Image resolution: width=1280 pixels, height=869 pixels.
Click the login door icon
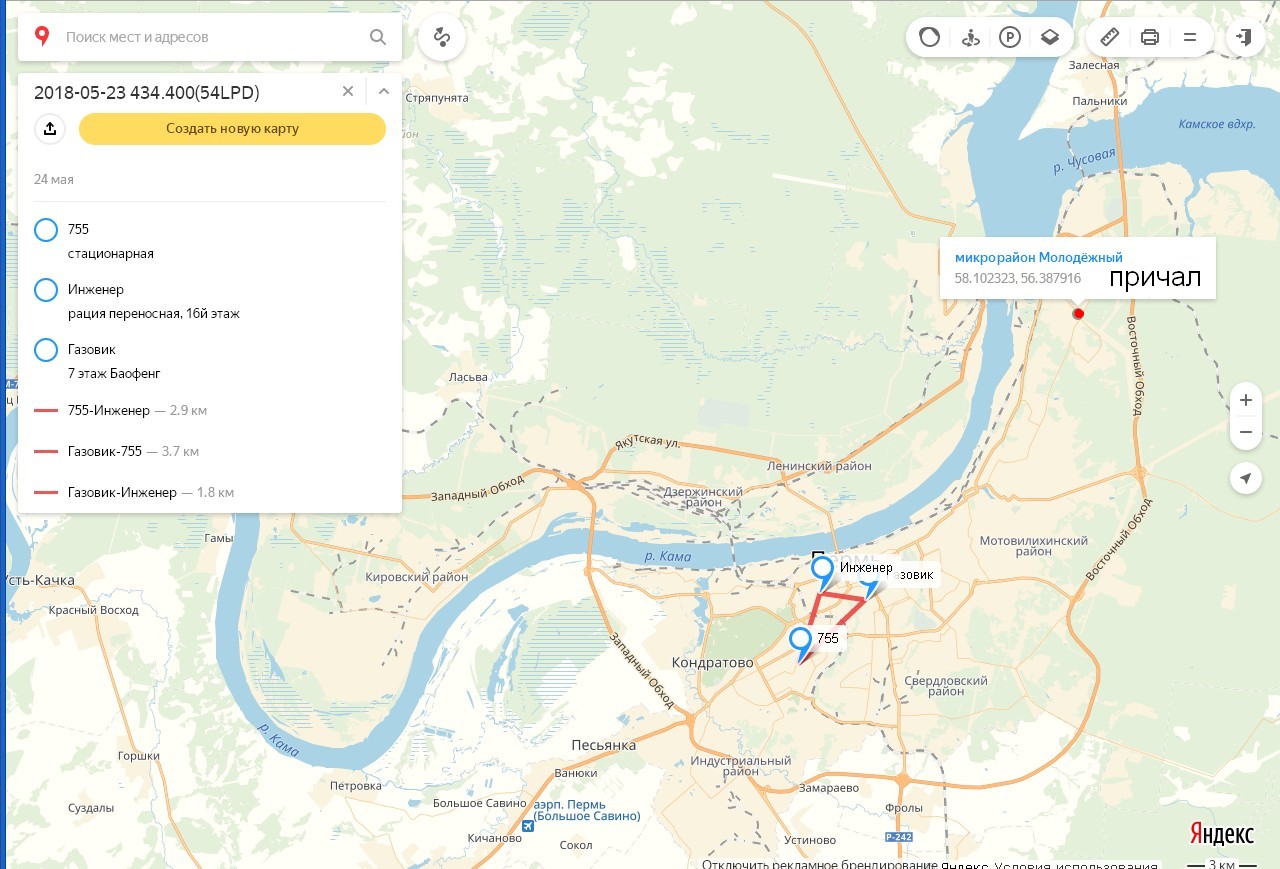tap(1244, 38)
